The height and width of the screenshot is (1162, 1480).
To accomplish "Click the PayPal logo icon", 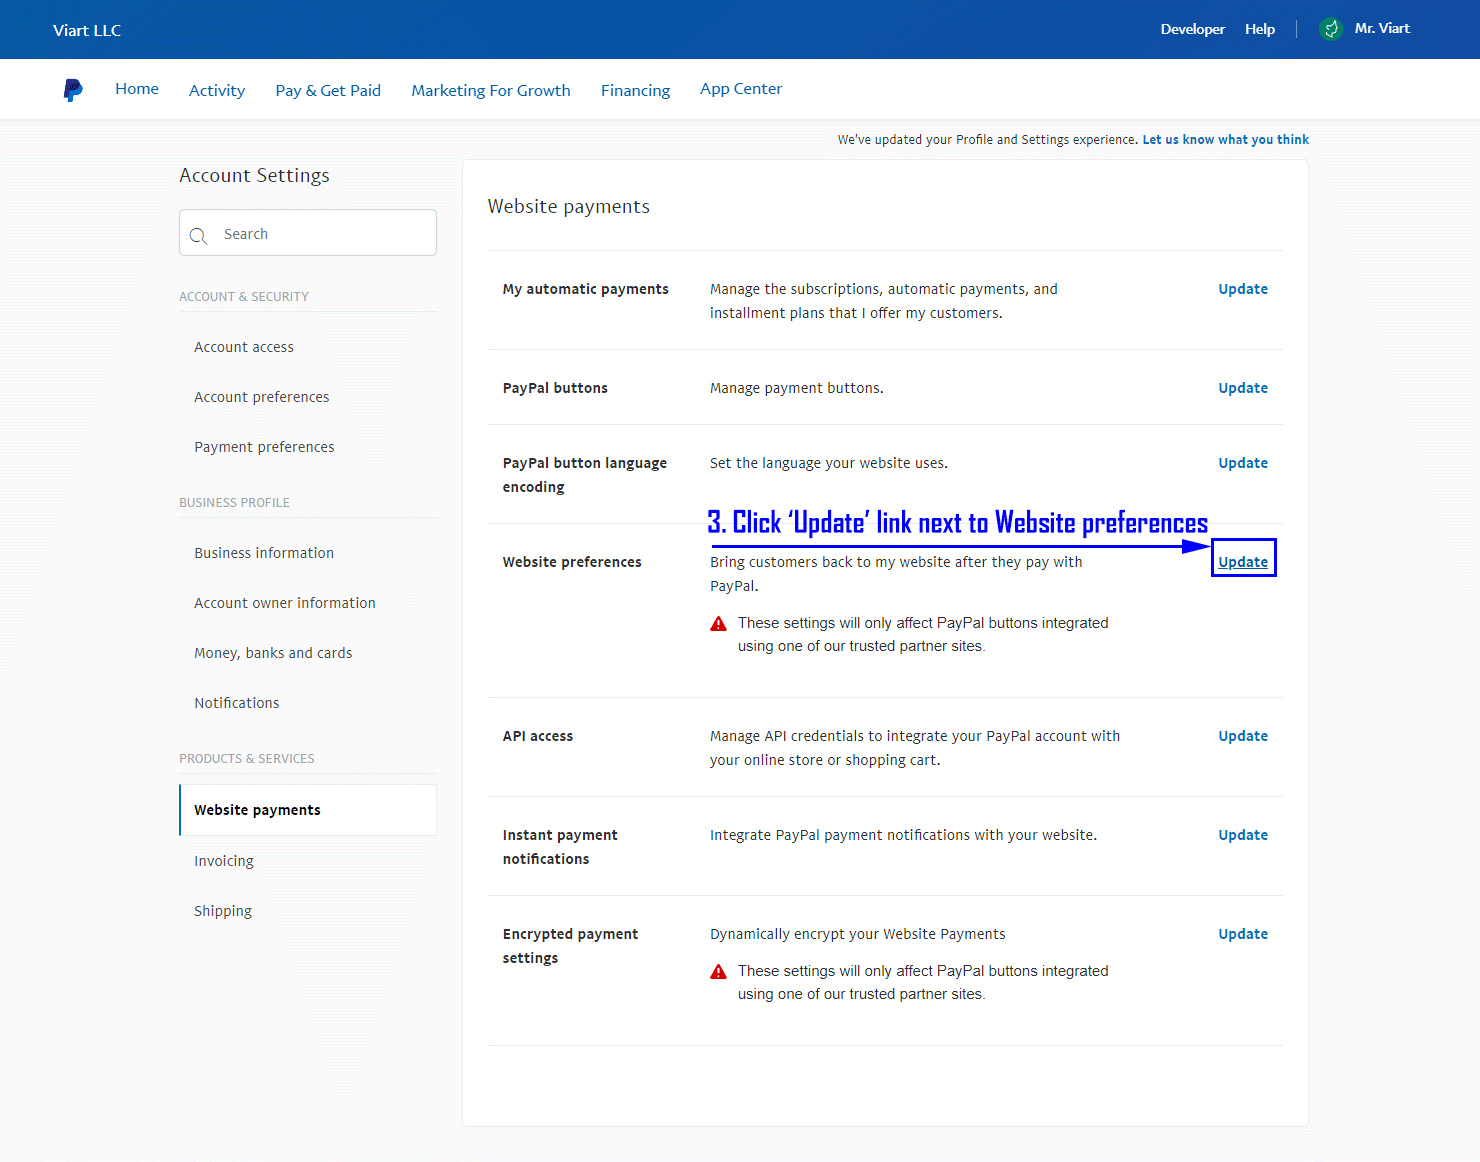I will coord(73,90).
